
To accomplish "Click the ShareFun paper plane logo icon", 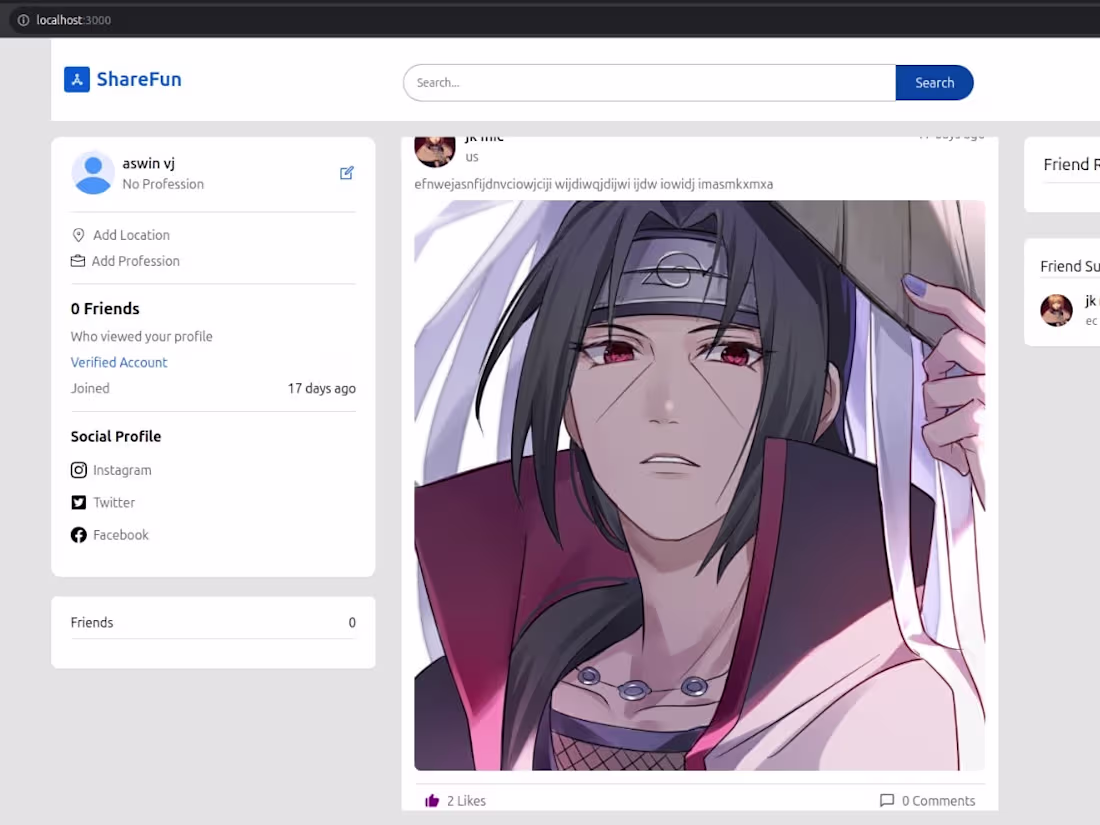I will pos(77,79).
